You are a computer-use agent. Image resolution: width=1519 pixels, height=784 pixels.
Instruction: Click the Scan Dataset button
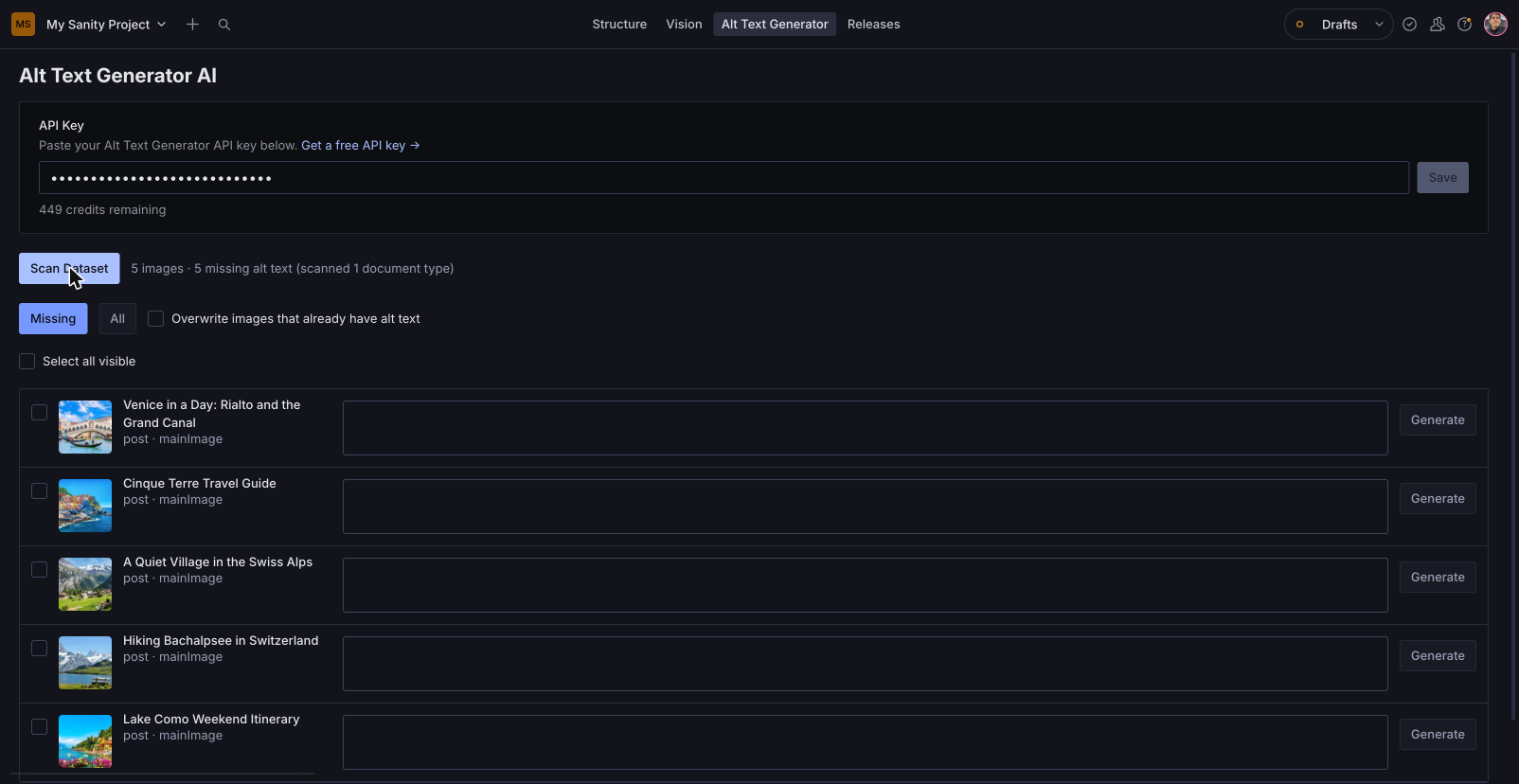pos(69,268)
